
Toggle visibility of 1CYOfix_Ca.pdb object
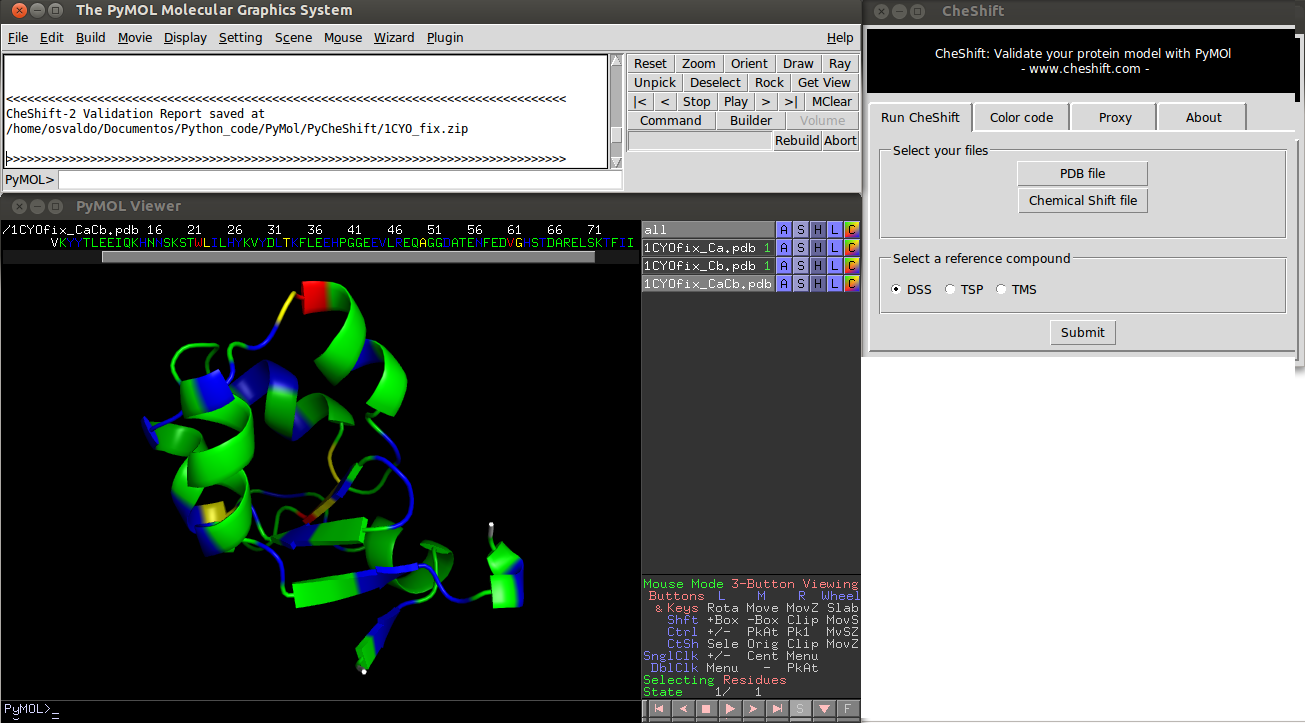tap(708, 248)
